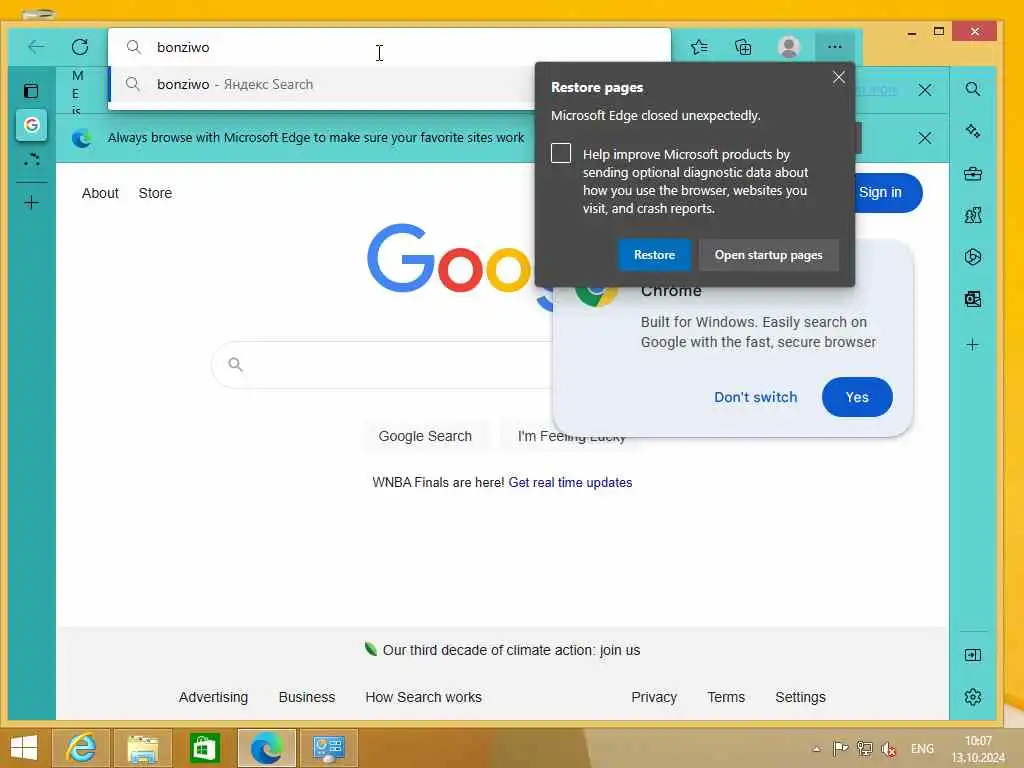Open the Business footer link
The image size is (1024, 768).
[x=306, y=697]
